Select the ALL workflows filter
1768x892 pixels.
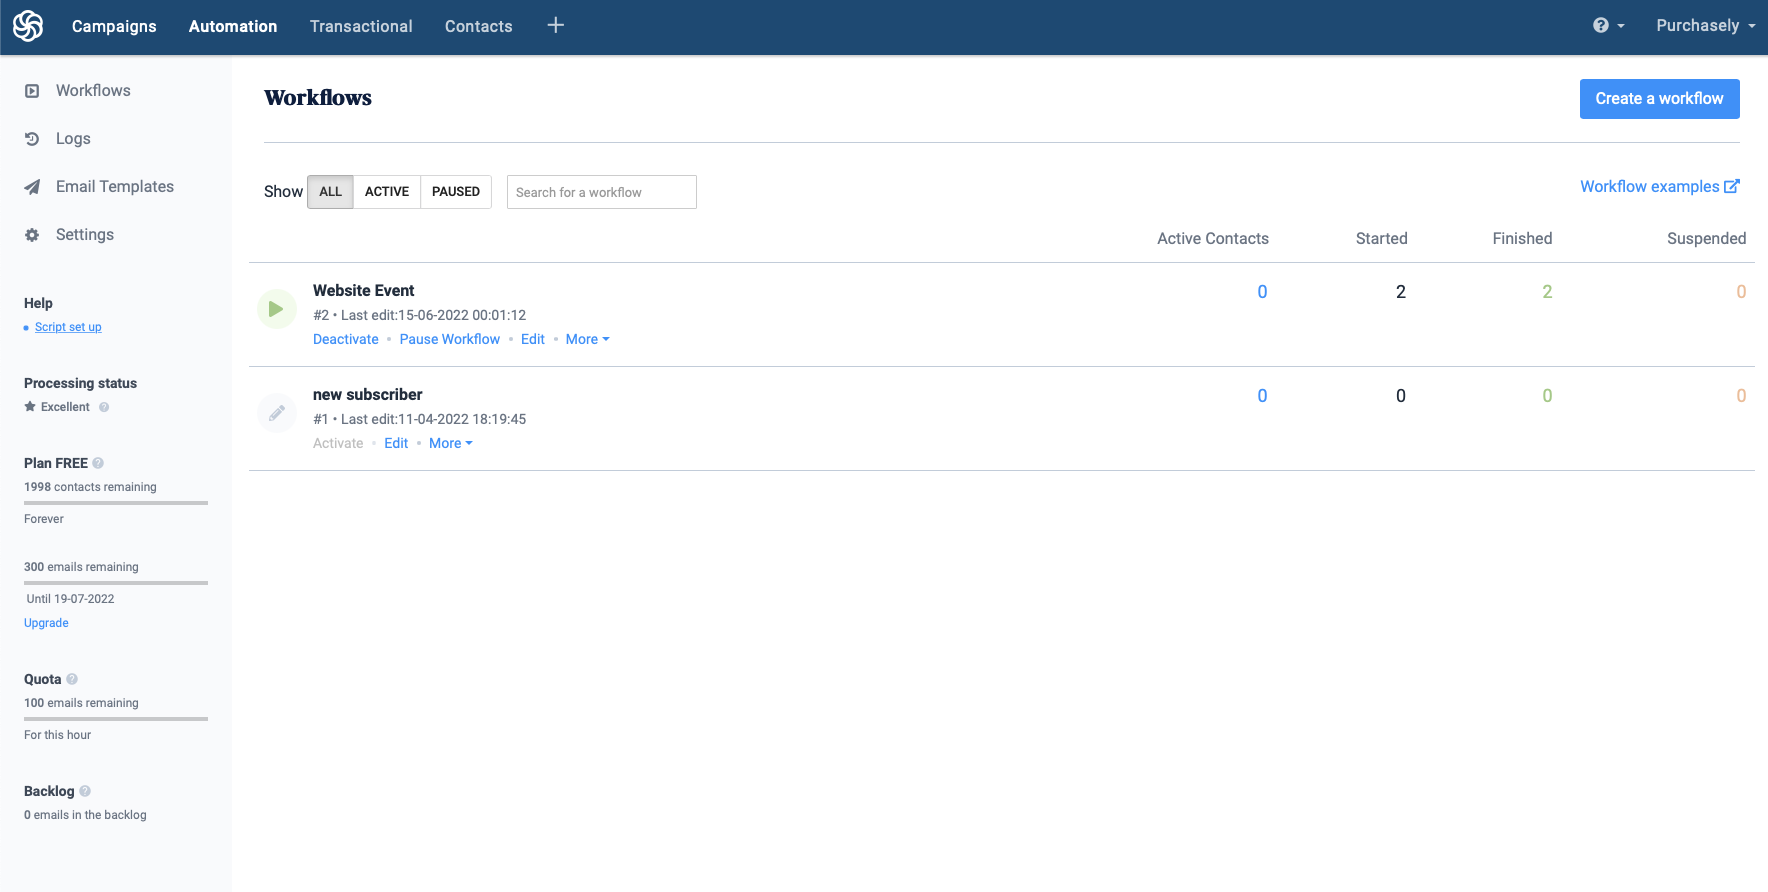330,192
